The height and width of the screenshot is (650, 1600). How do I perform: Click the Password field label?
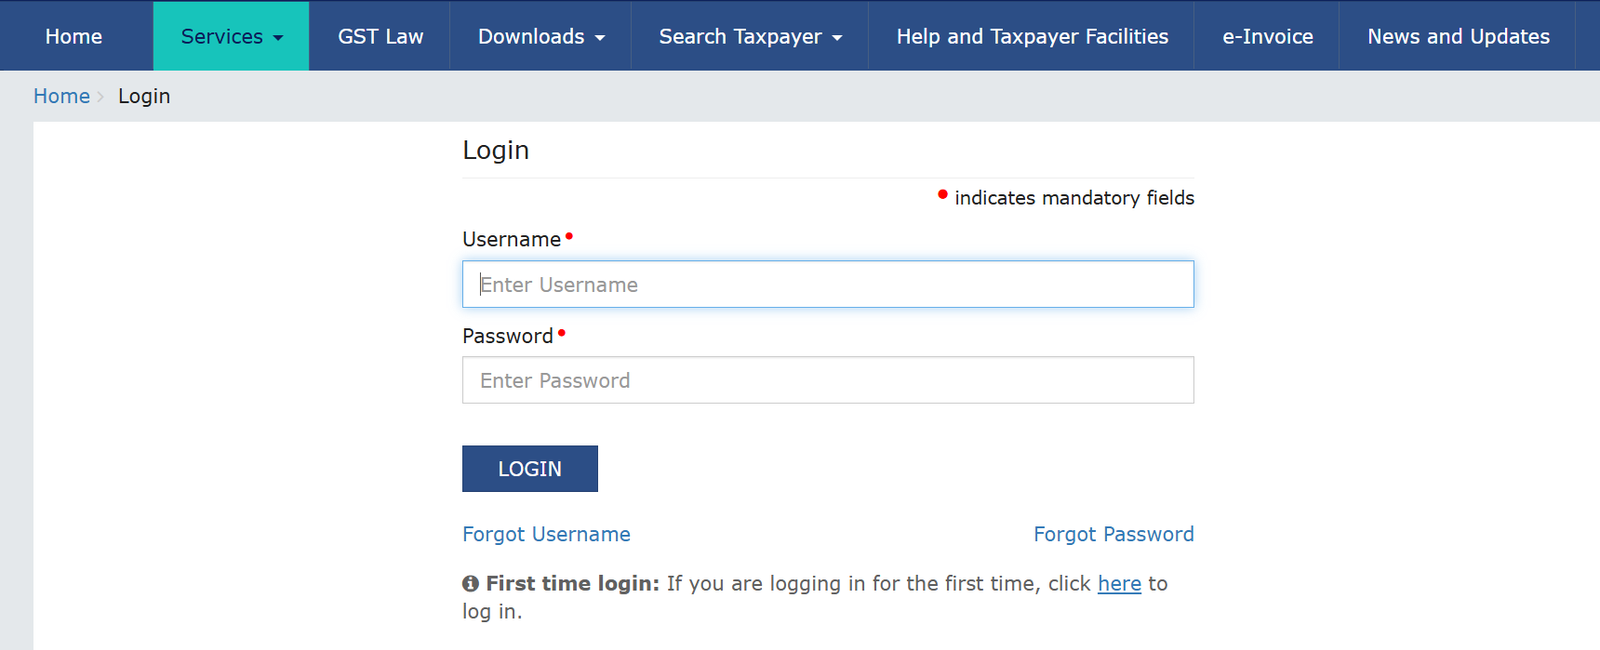(x=507, y=337)
